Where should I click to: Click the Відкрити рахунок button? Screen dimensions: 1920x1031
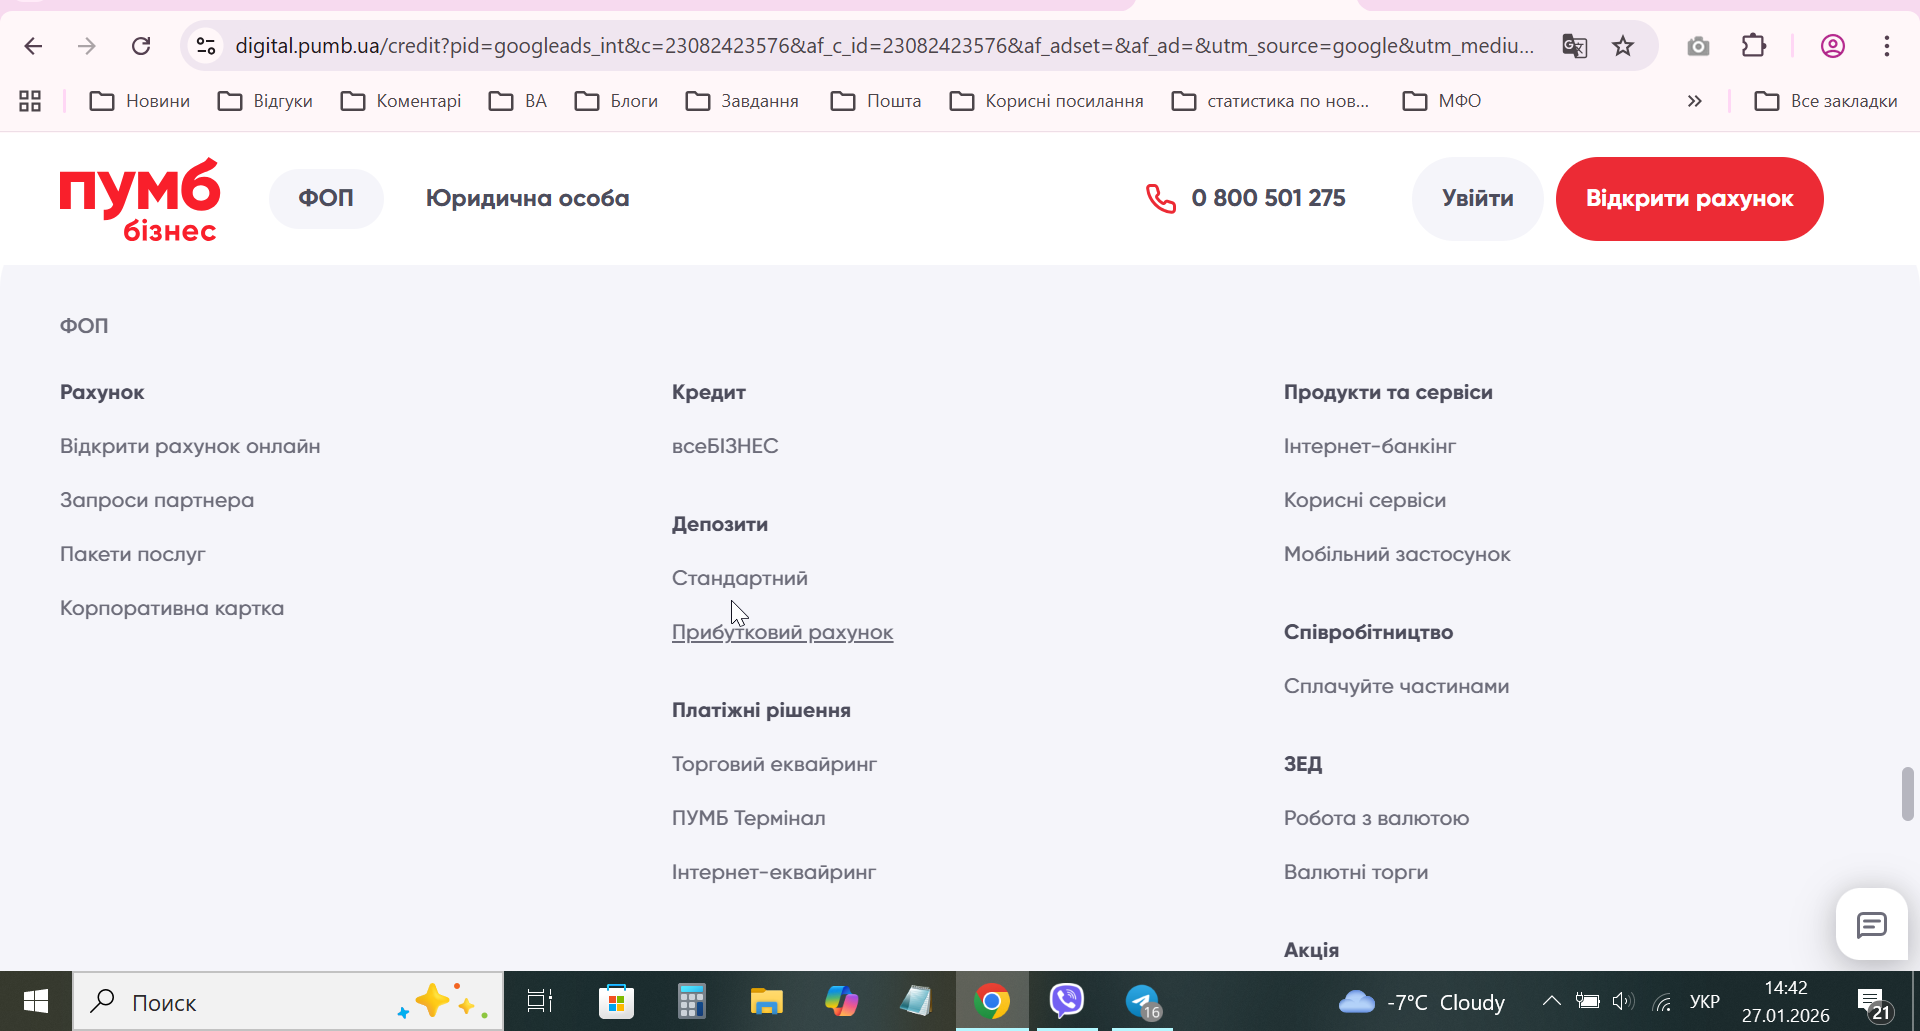pos(1689,198)
